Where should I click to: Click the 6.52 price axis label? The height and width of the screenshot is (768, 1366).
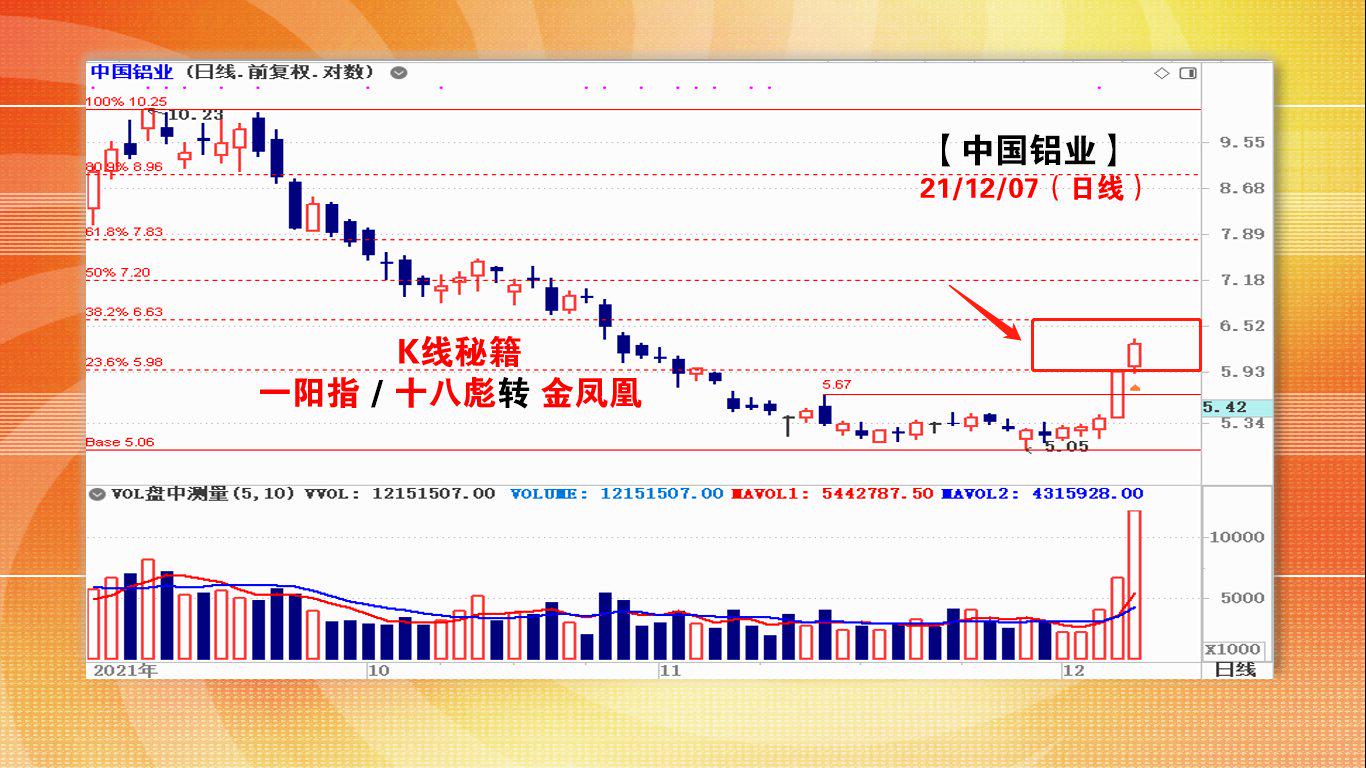[1242, 327]
